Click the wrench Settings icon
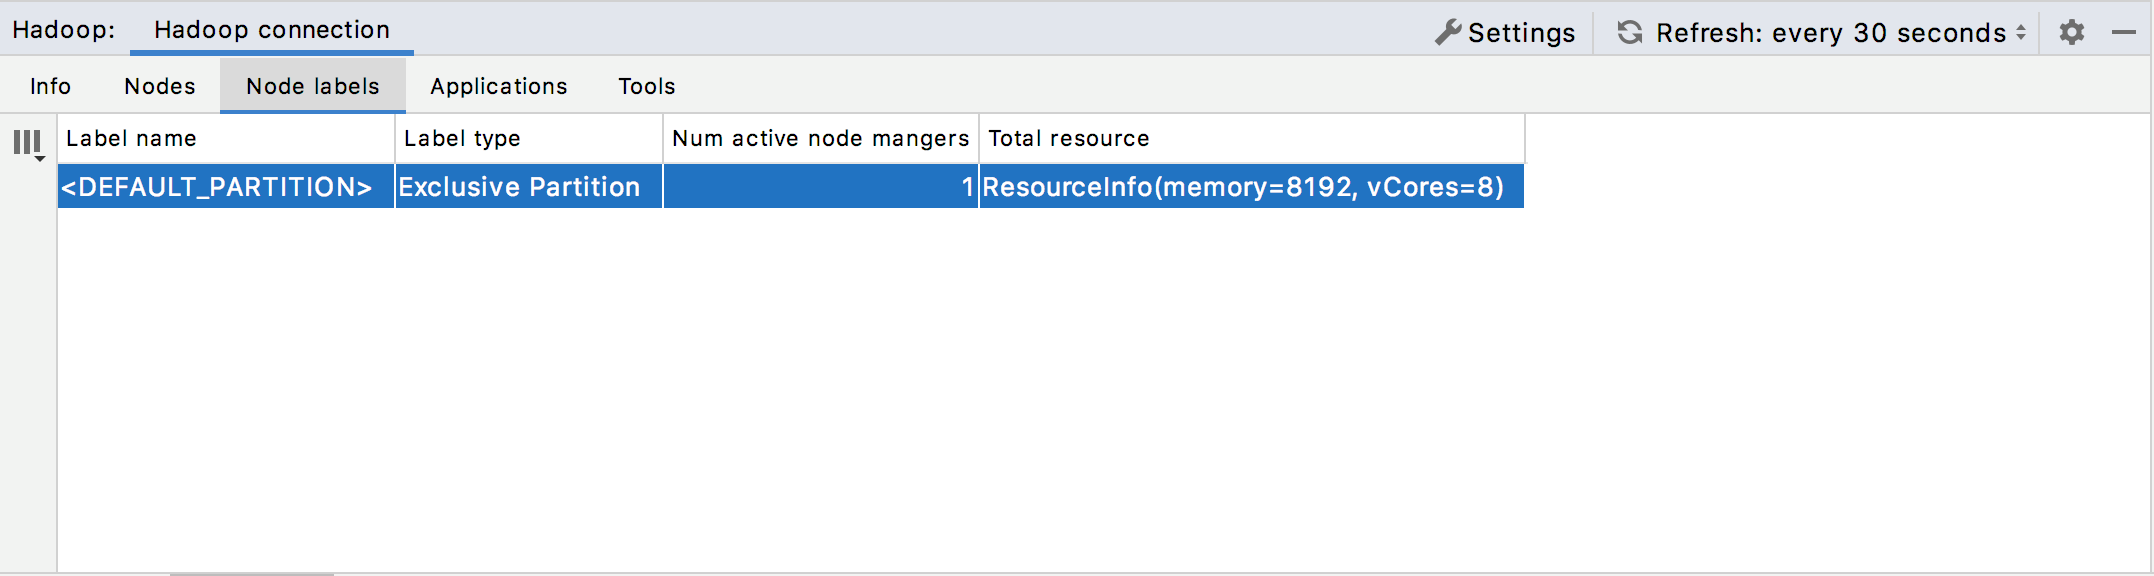The height and width of the screenshot is (576, 2154). [1447, 32]
